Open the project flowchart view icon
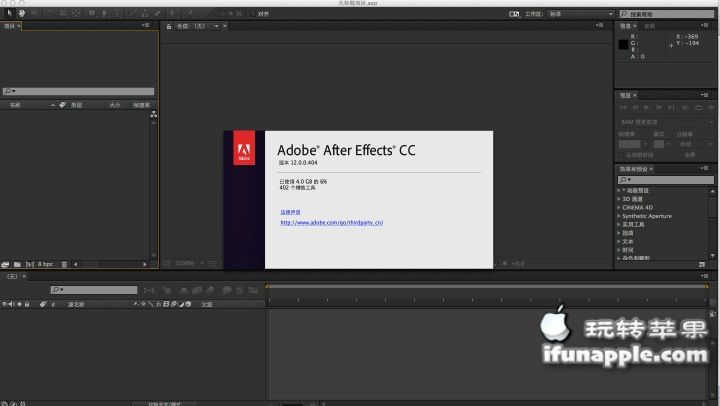This screenshot has height=406, width=720. pos(153,114)
